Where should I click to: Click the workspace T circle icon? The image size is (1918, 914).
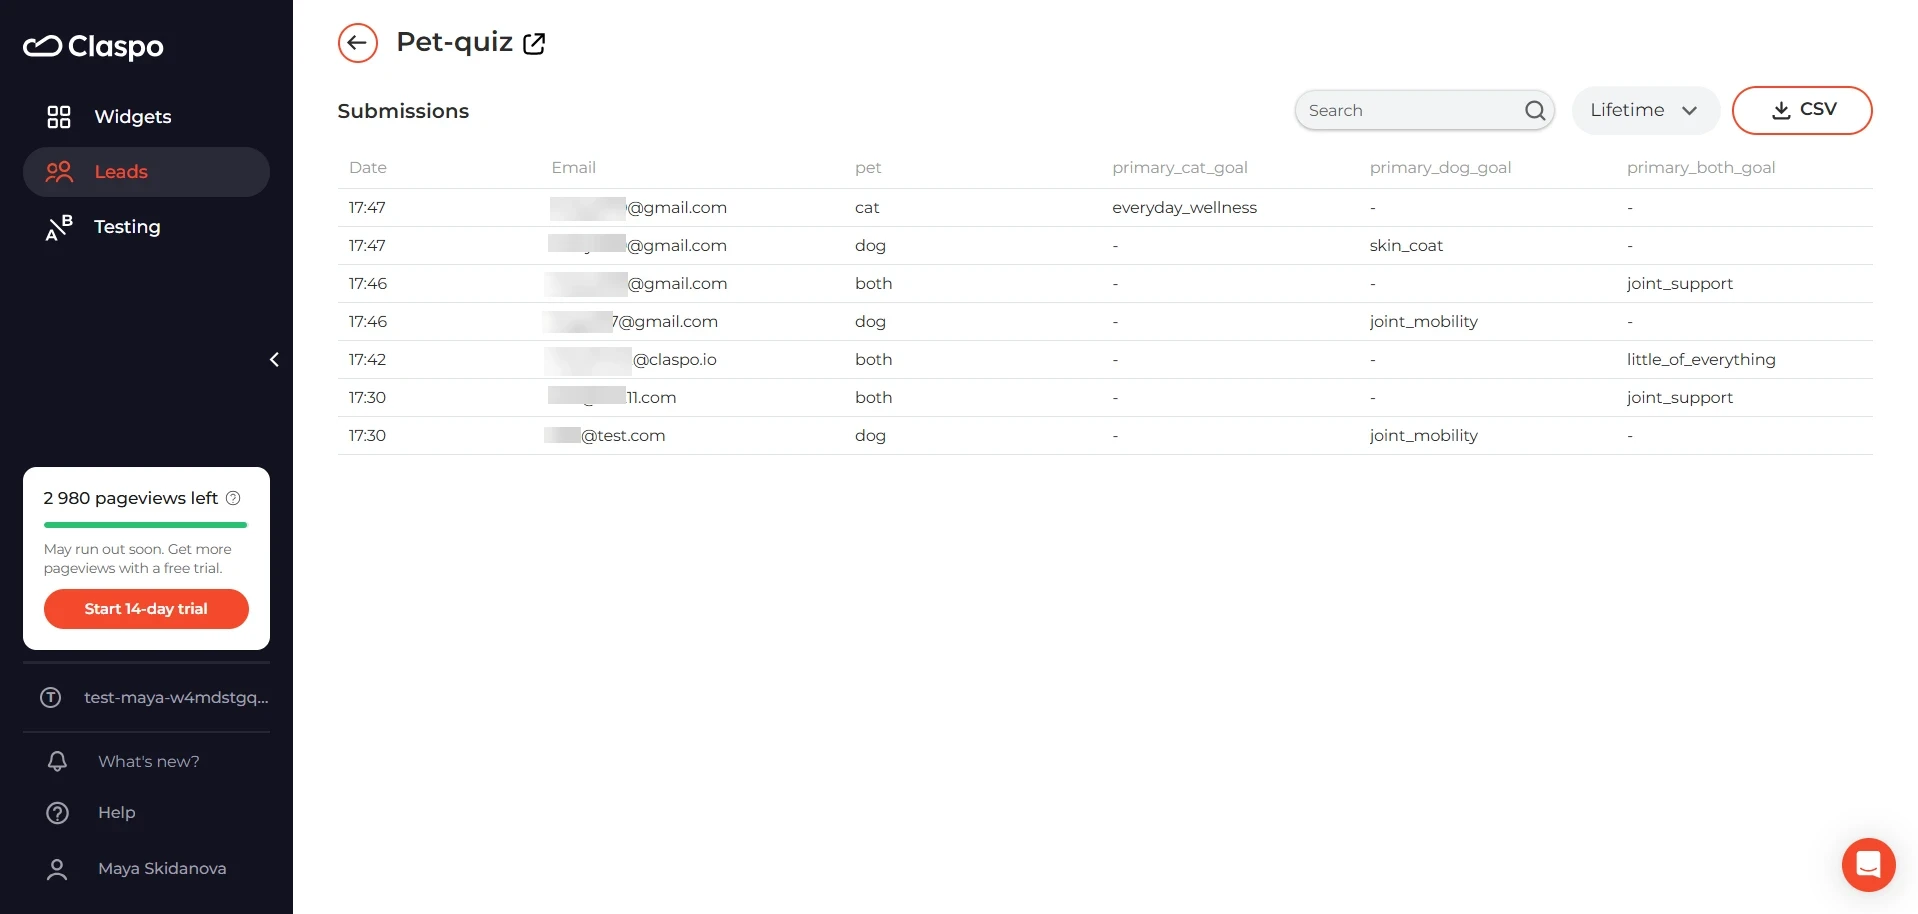[x=51, y=697]
